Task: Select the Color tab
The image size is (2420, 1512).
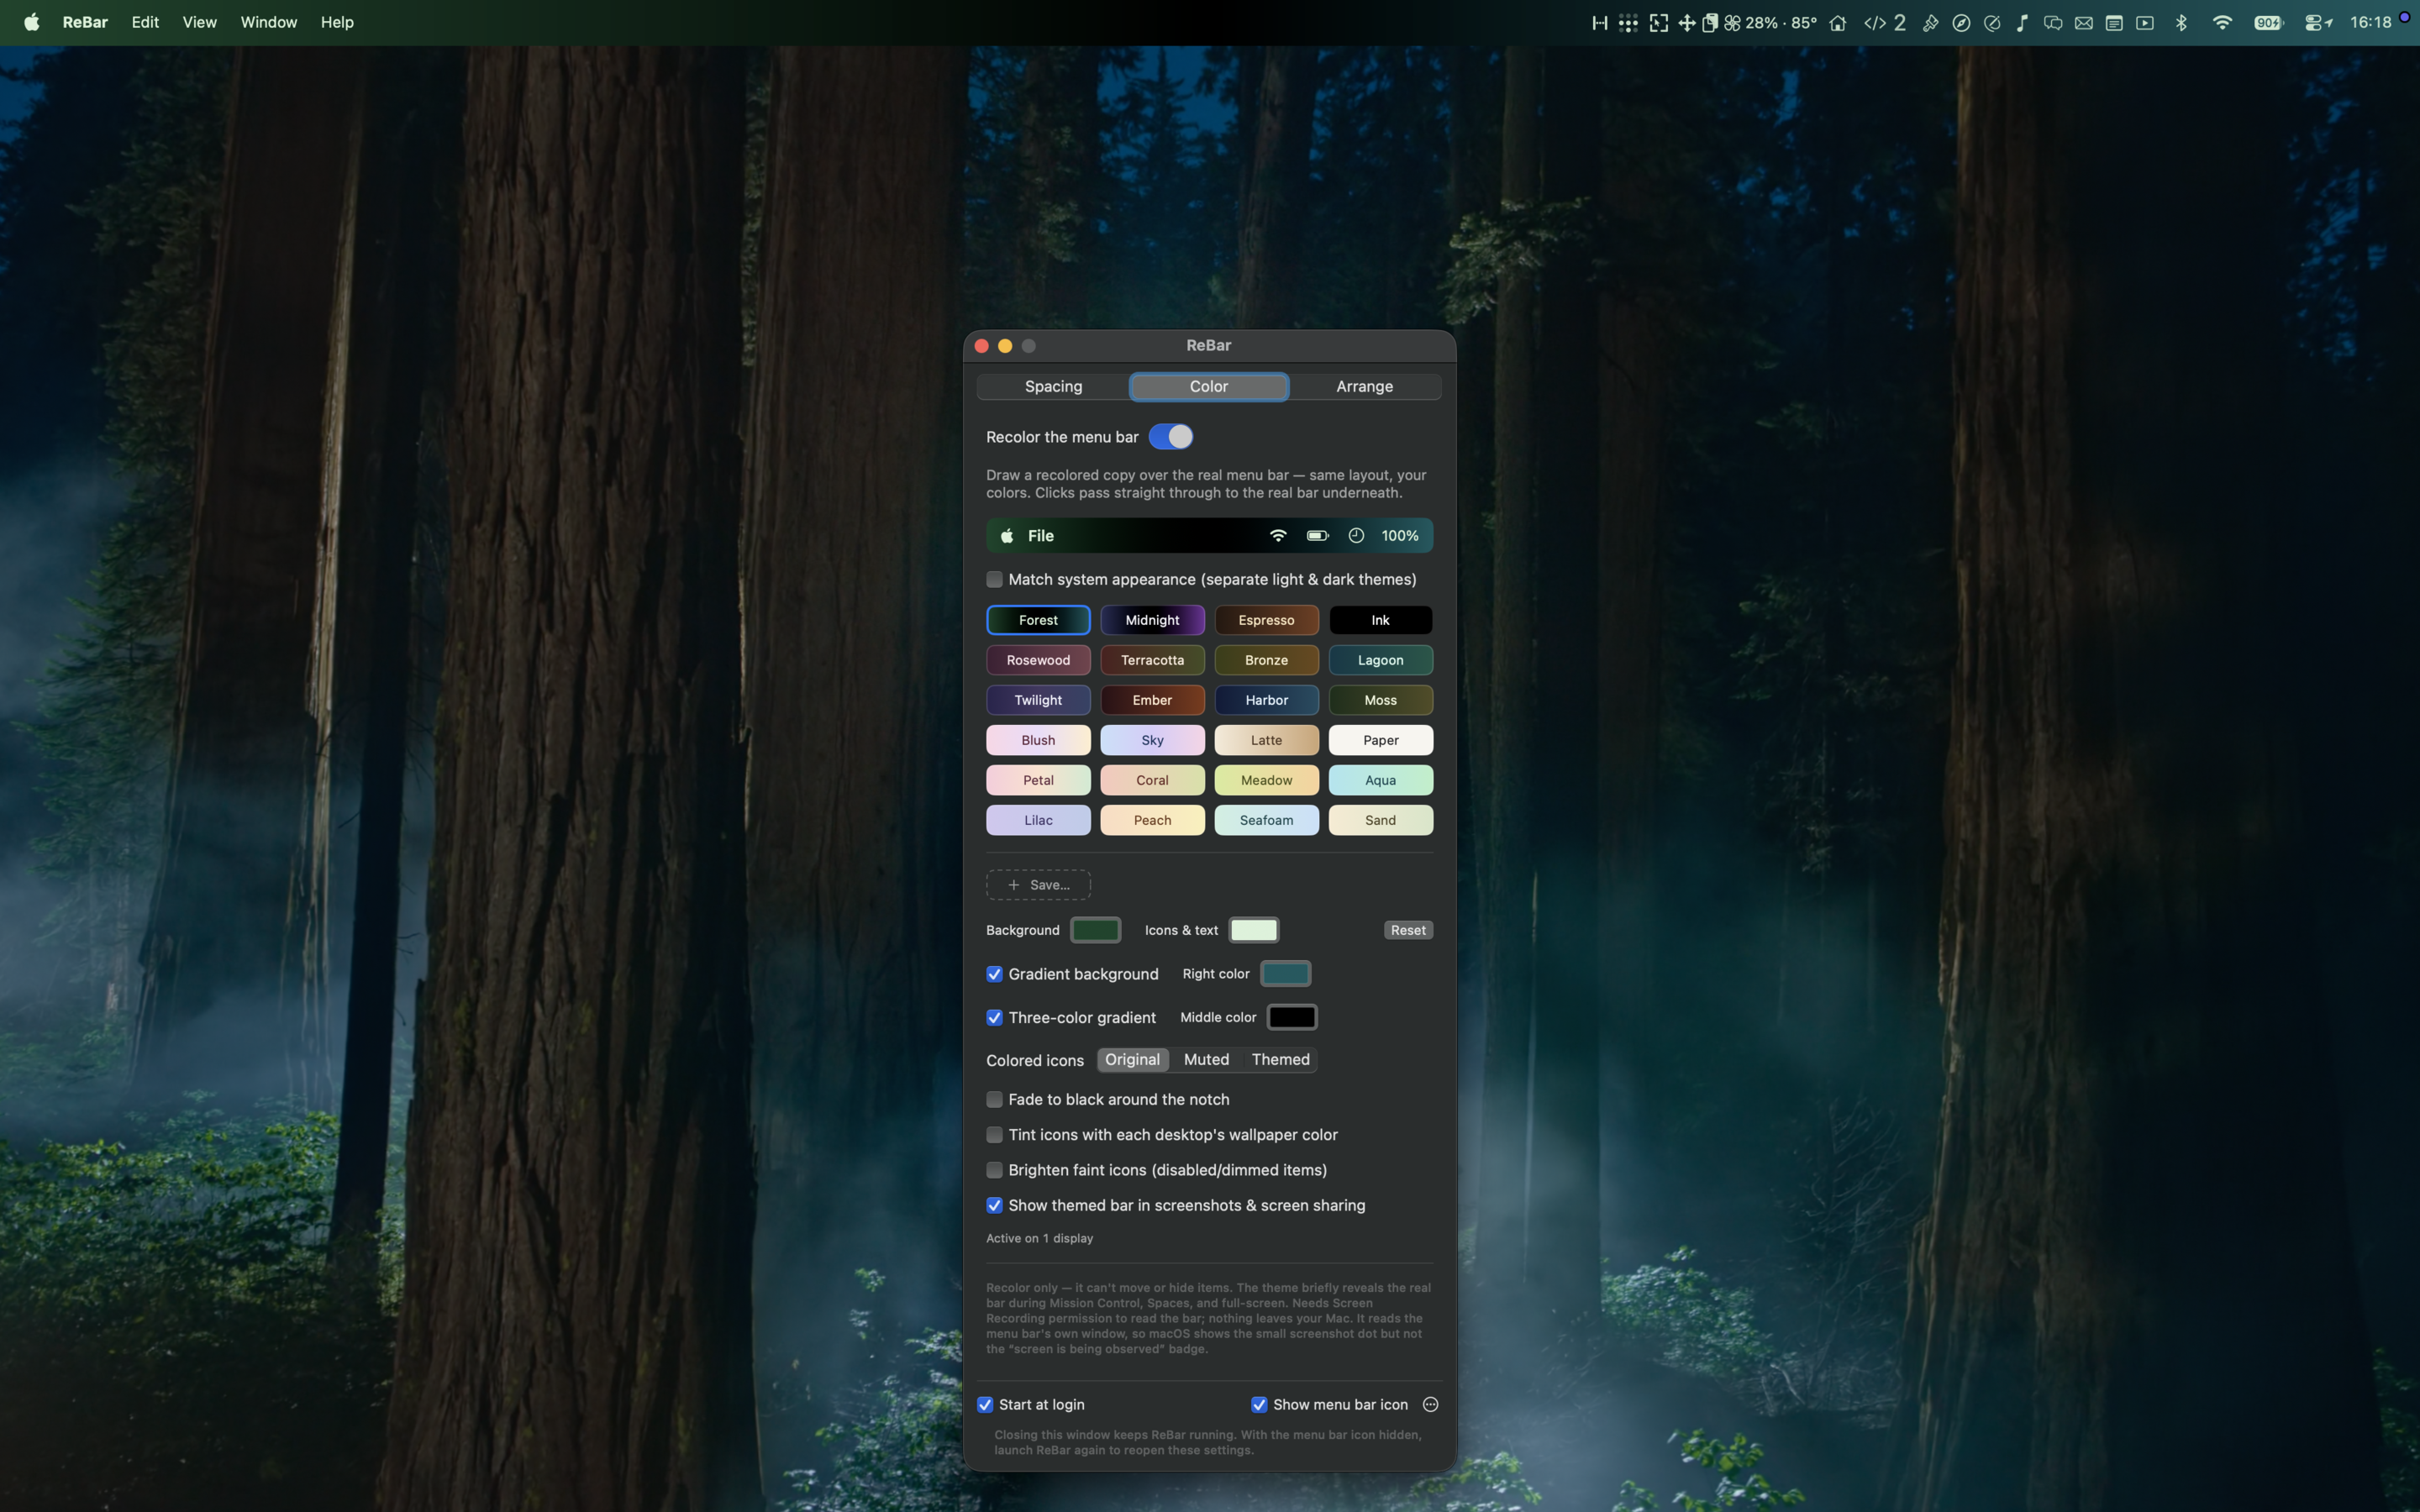Action: pos(1209,387)
